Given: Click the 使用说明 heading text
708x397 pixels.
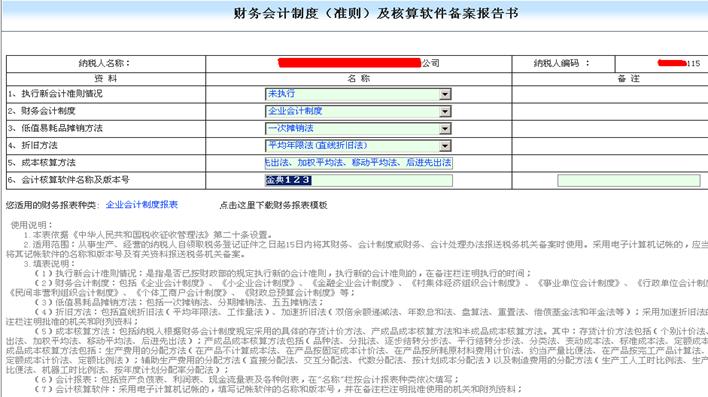Looking at the screenshot, I should pos(32,225).
